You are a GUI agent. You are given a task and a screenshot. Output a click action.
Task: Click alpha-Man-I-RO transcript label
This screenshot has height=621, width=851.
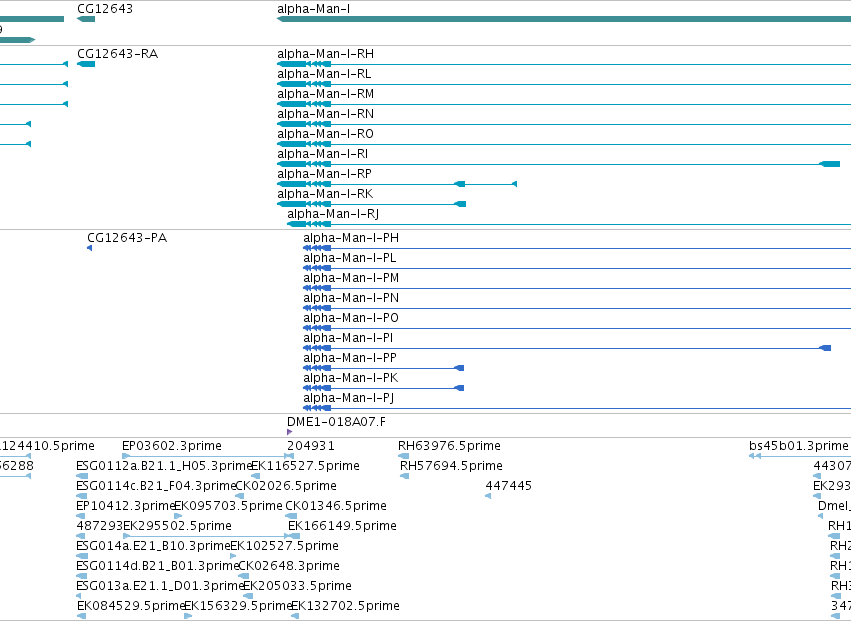click(x=325, y=134)
